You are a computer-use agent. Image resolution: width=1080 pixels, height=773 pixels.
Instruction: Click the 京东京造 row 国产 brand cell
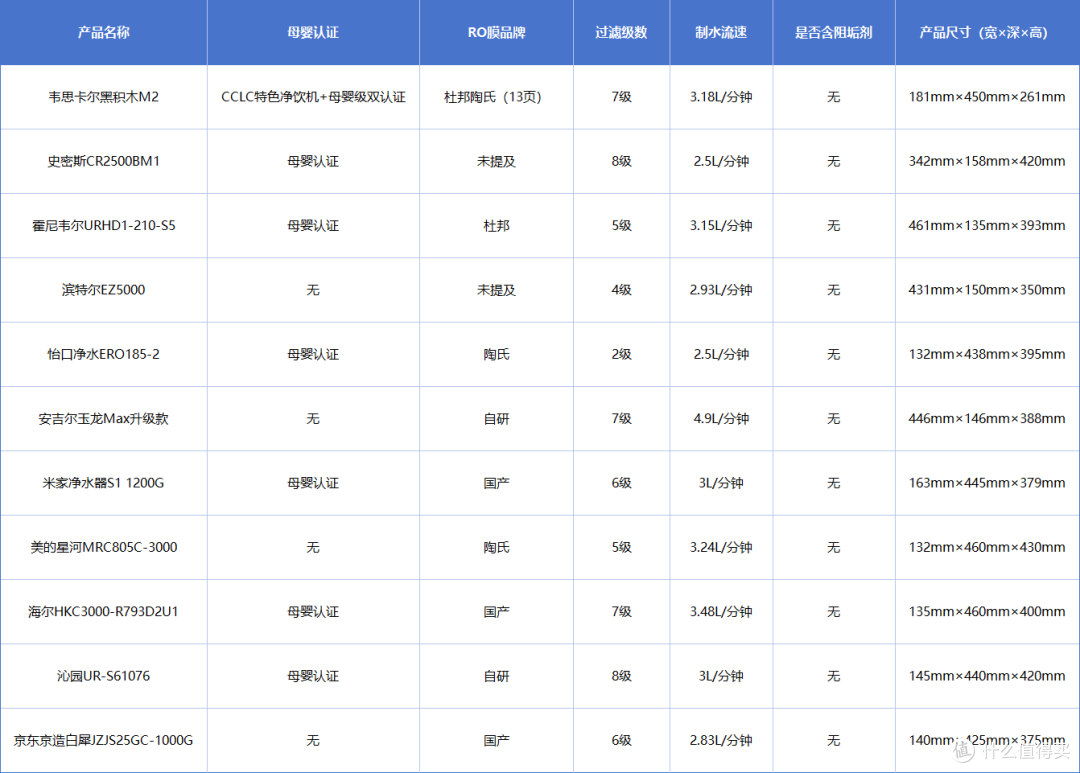point(496,740)
